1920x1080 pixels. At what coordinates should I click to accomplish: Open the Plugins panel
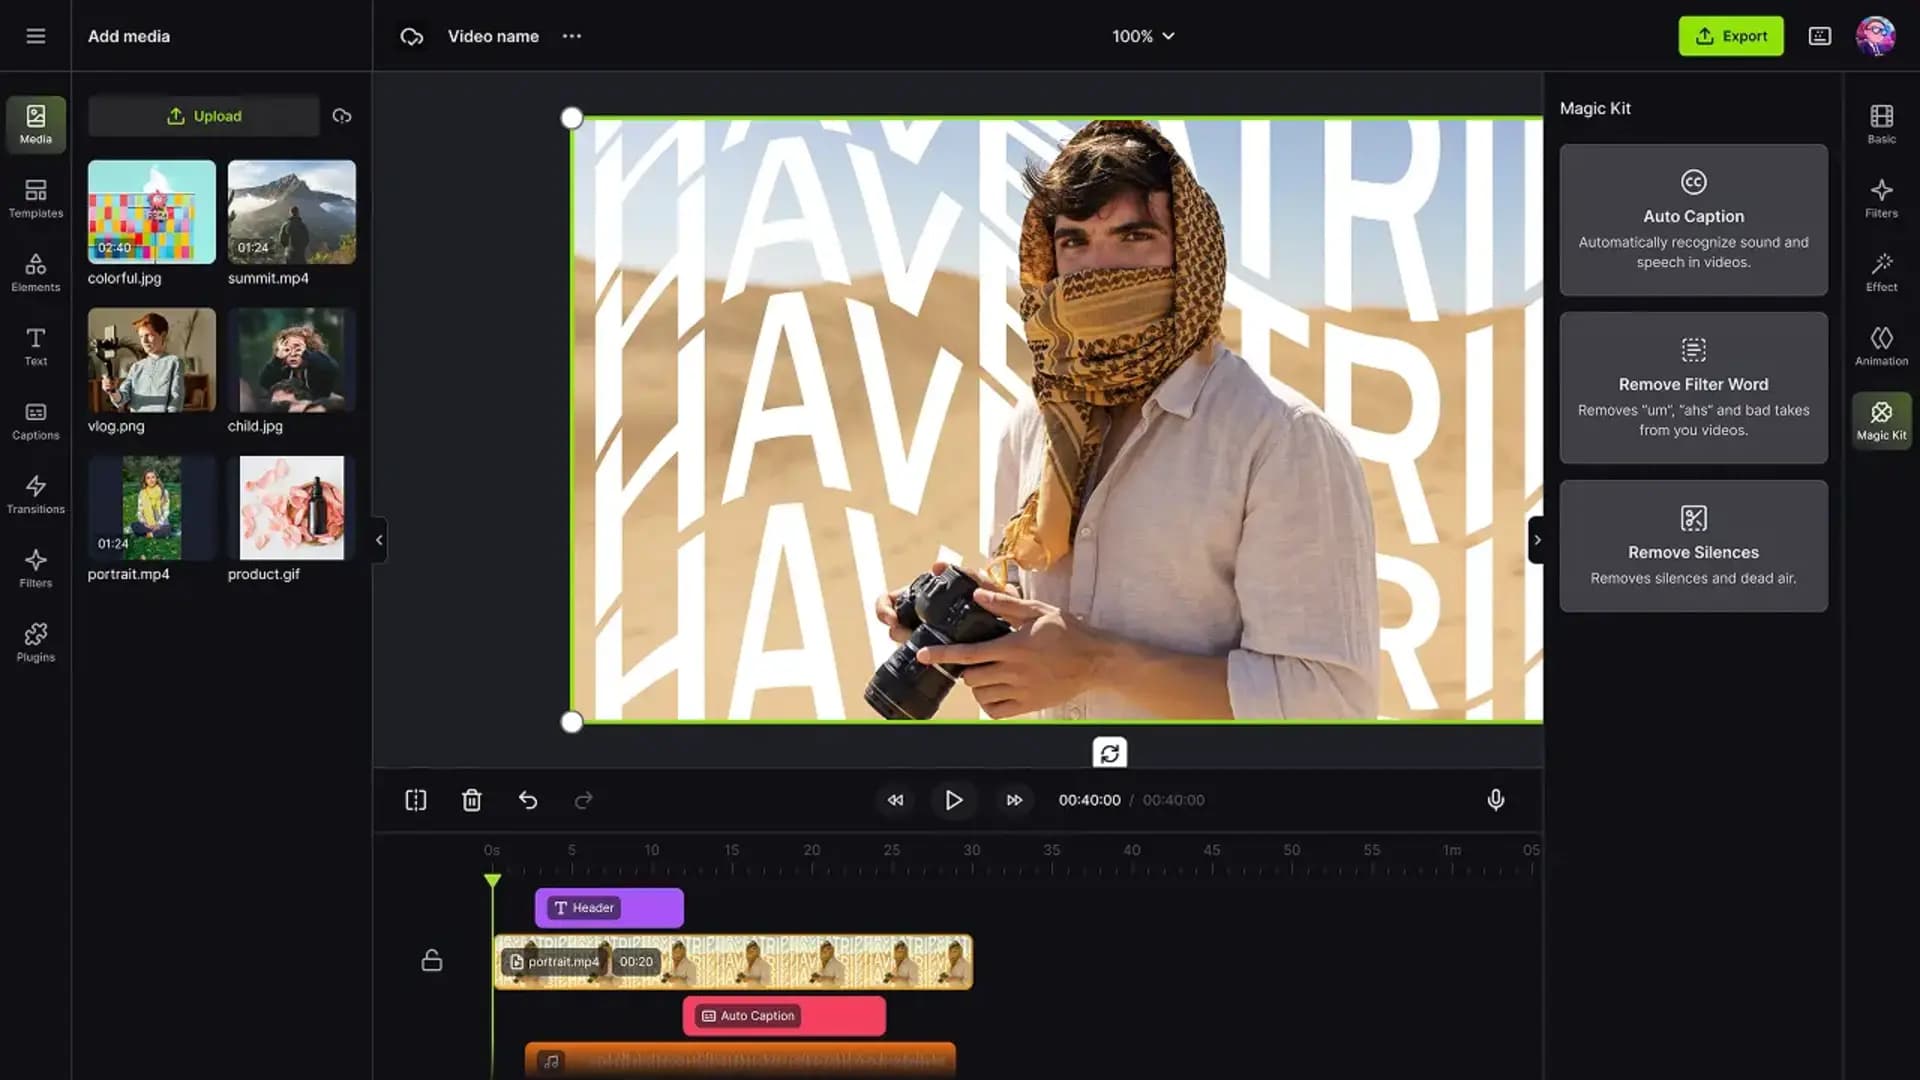36,642
